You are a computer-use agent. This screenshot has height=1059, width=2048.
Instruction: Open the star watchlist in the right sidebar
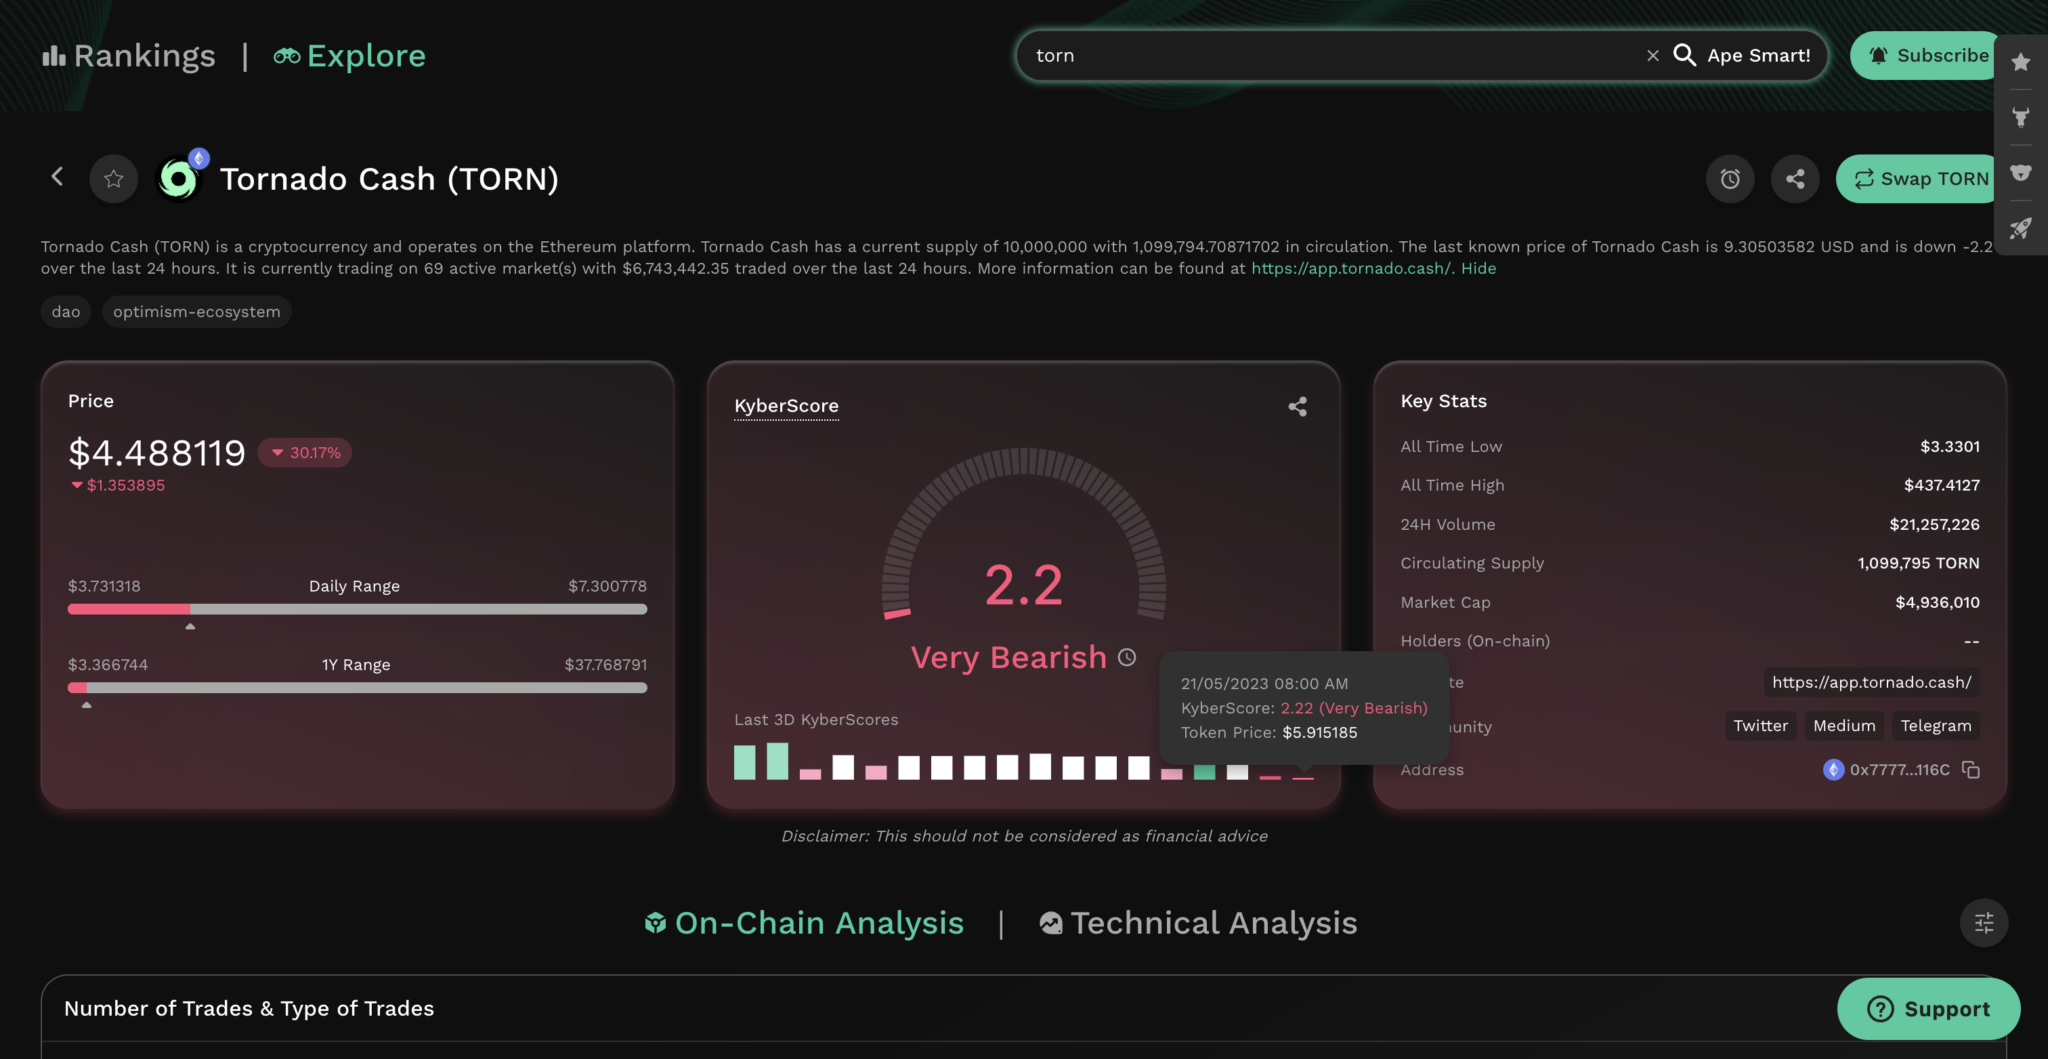point(2021,61)
